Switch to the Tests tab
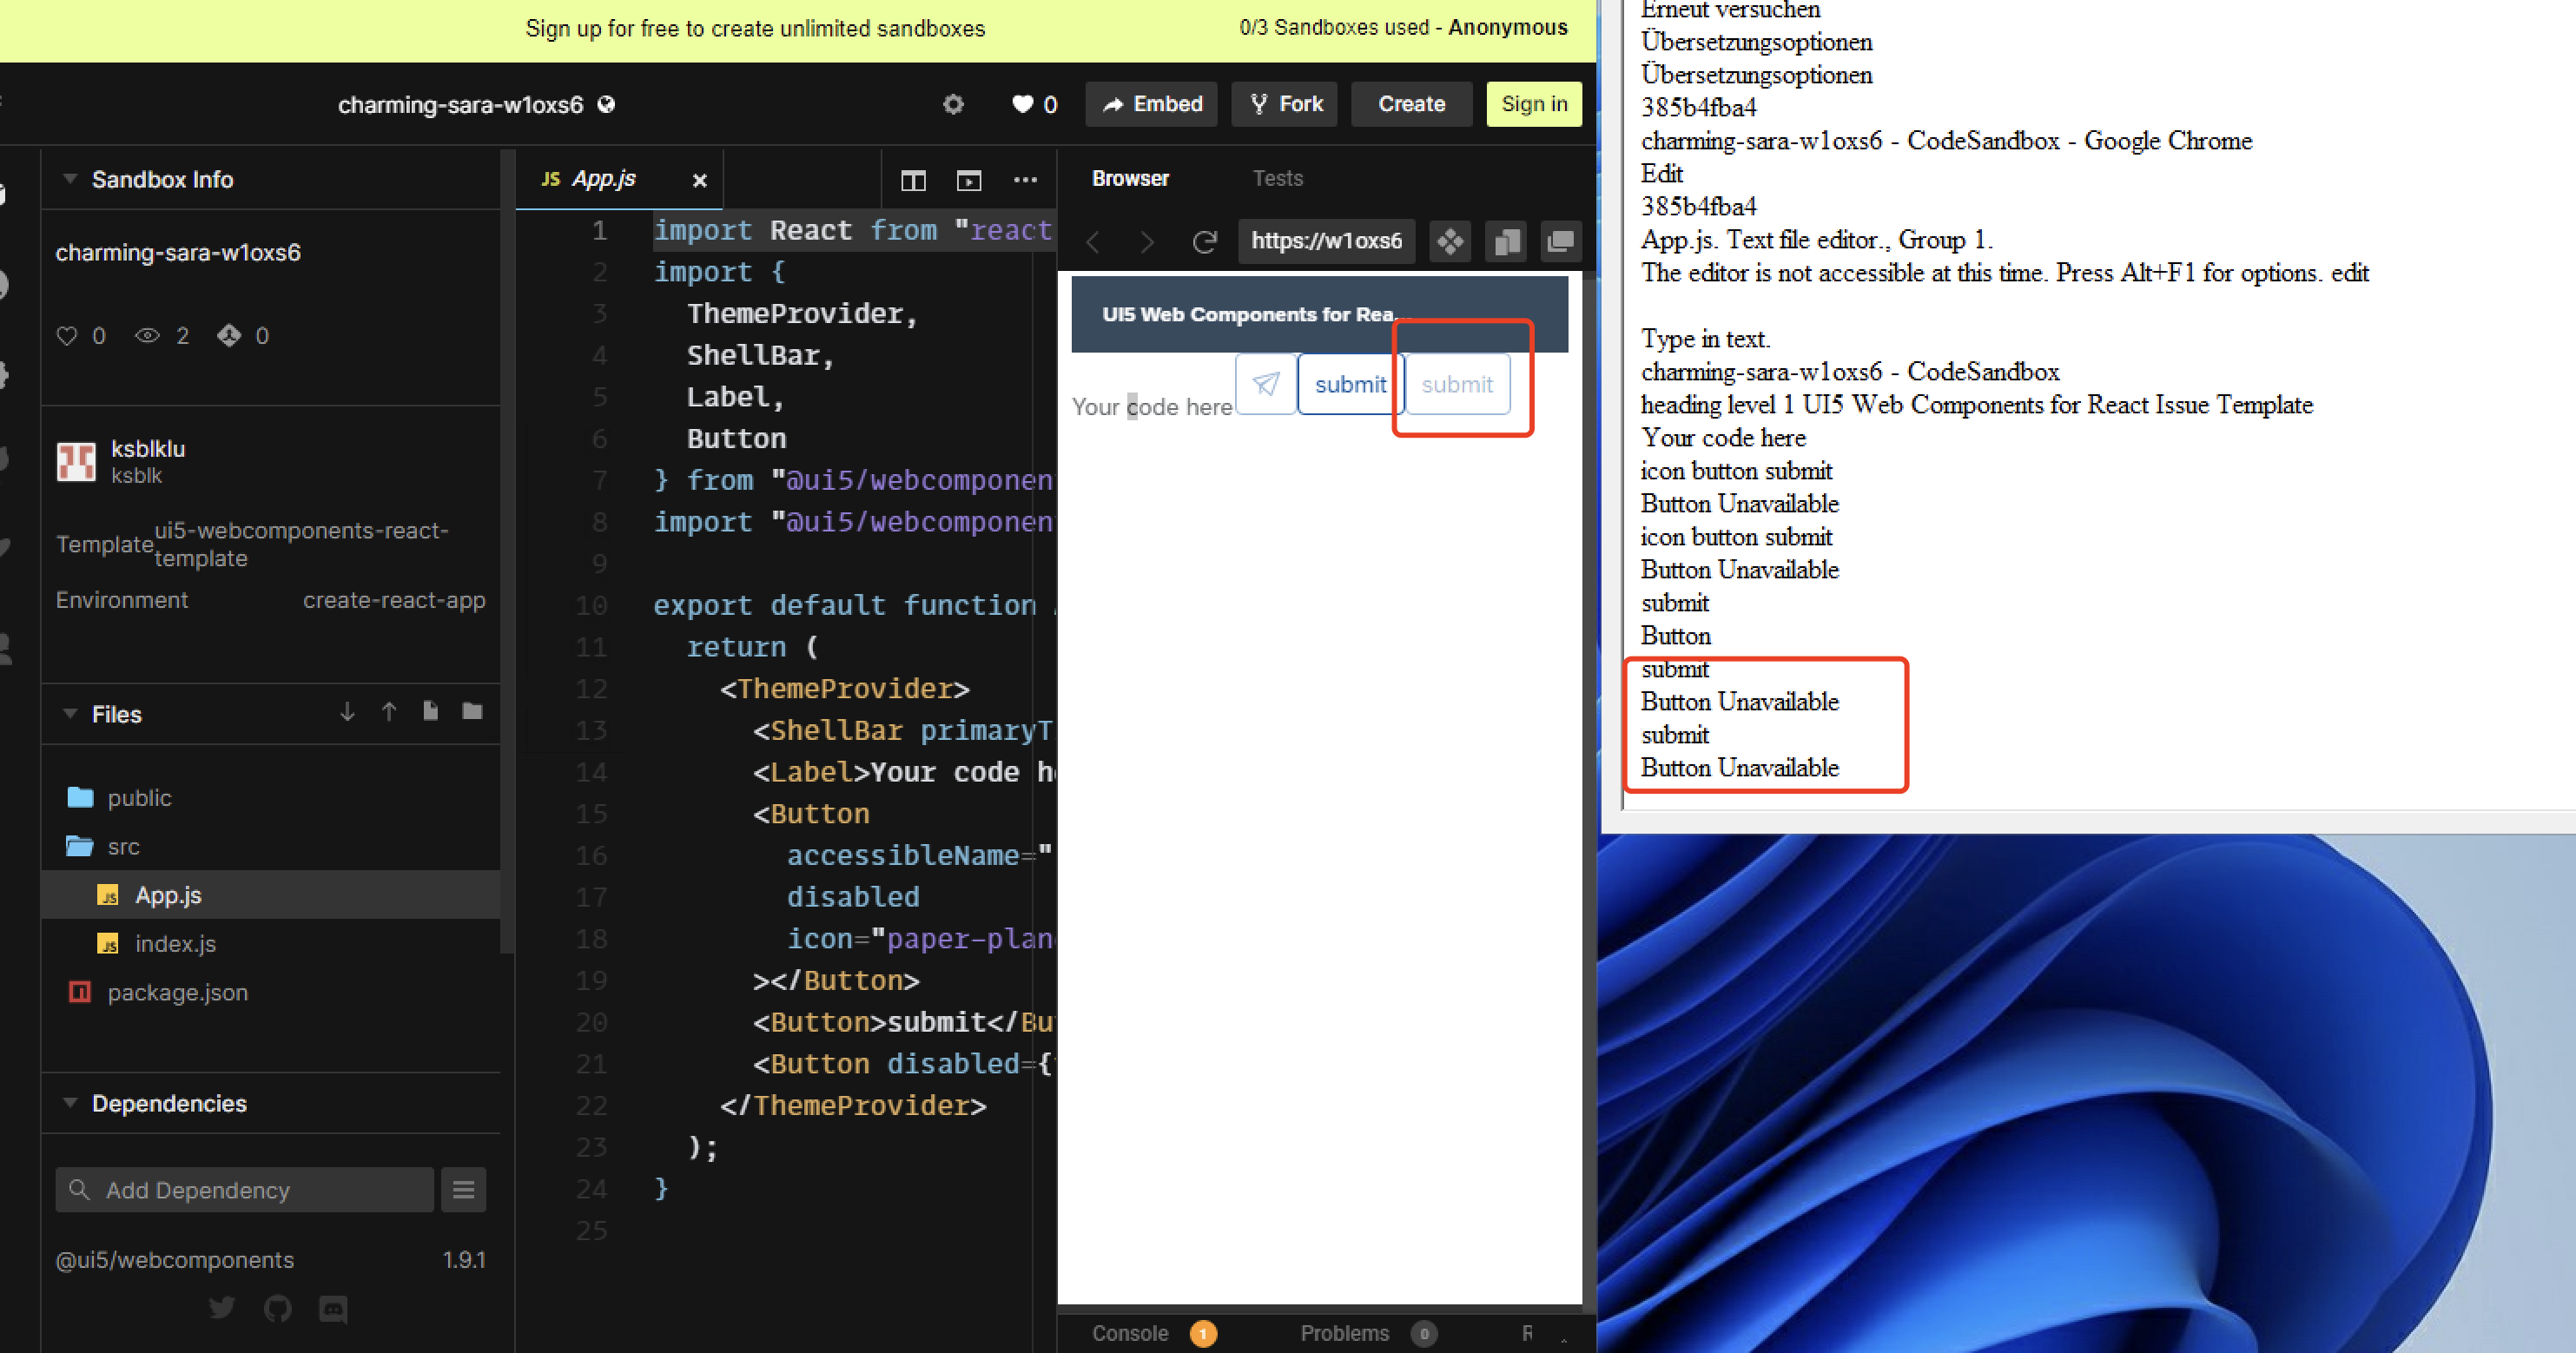 (1277, 178)
